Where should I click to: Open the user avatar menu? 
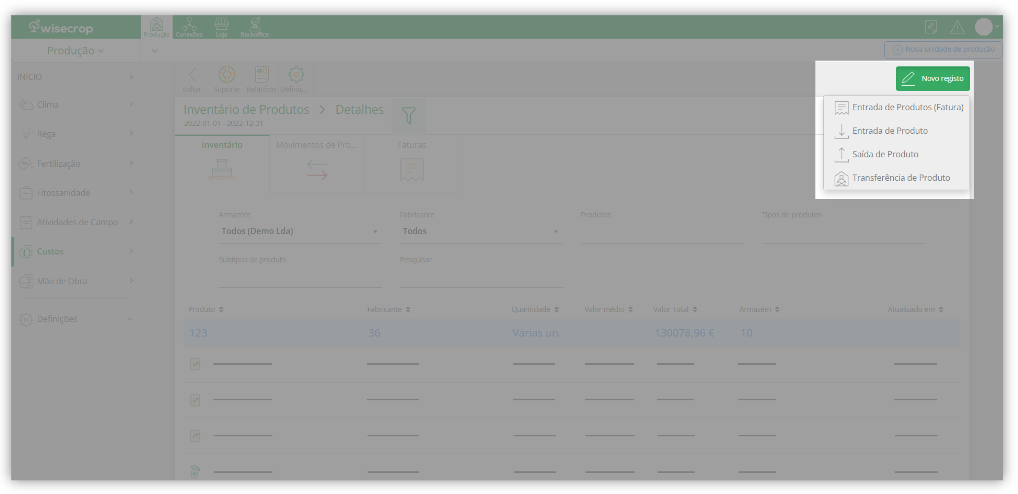(987, 27)
